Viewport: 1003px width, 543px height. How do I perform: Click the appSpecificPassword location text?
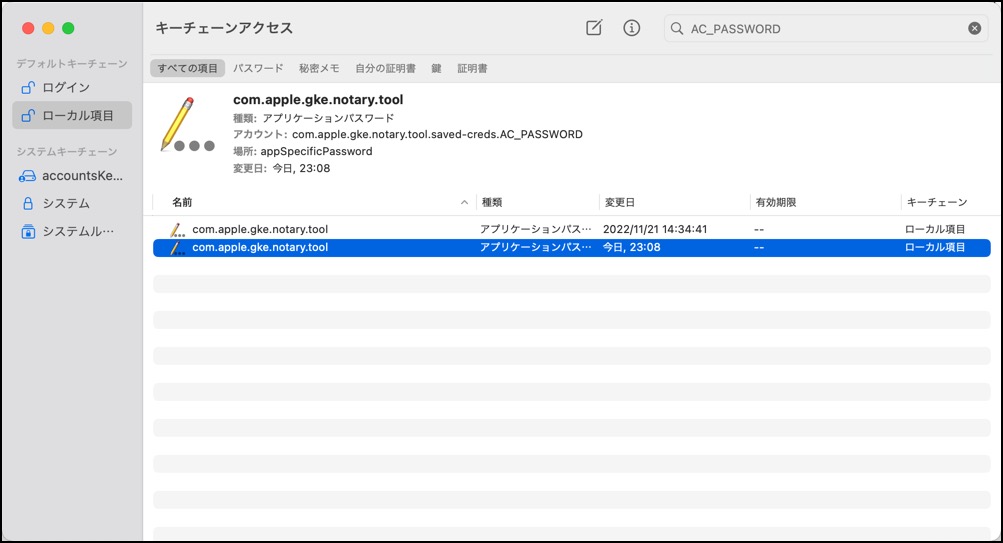click(316, 152)
